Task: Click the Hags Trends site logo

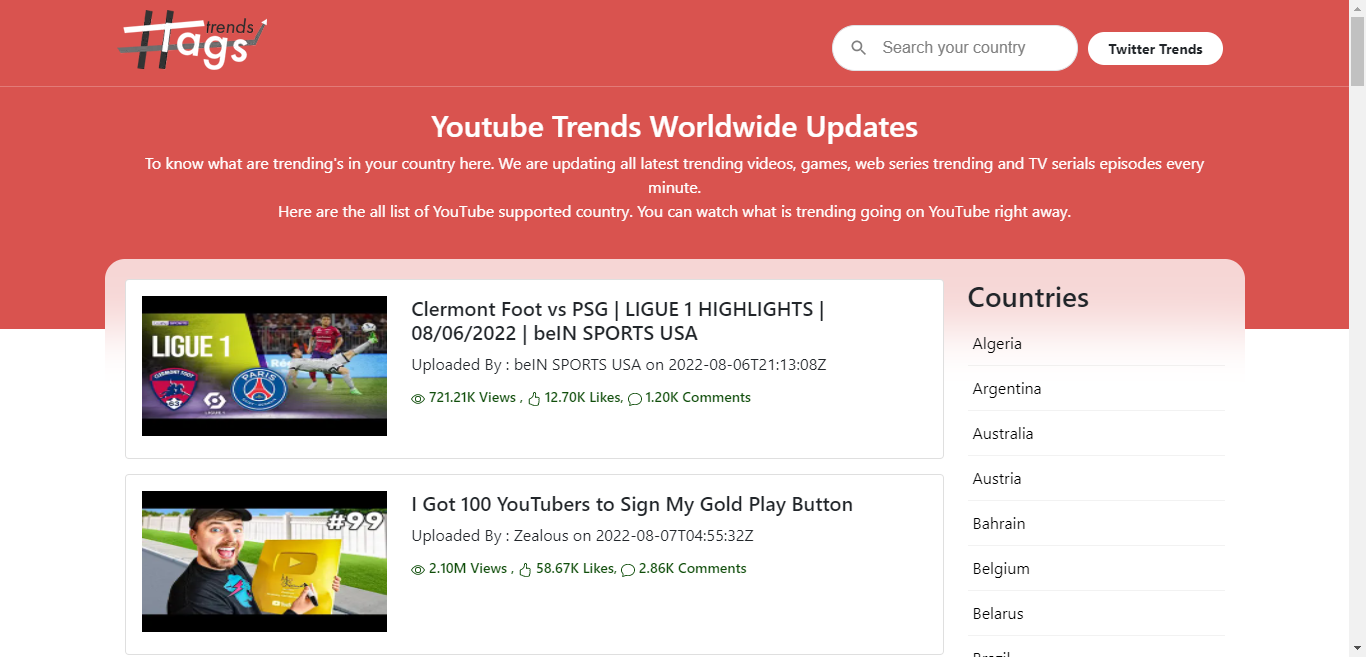Action: pos(191,41)
